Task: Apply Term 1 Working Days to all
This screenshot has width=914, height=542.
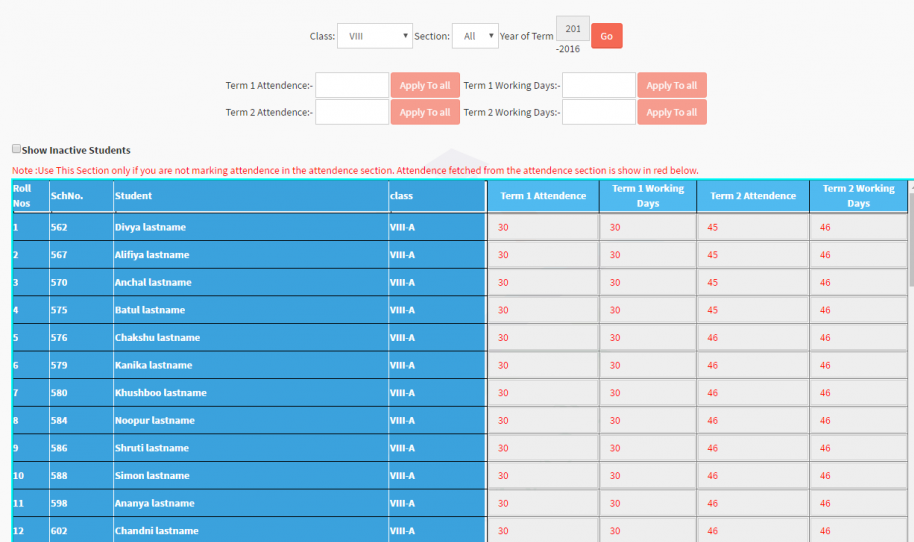Action: click(x=671, y=85)
